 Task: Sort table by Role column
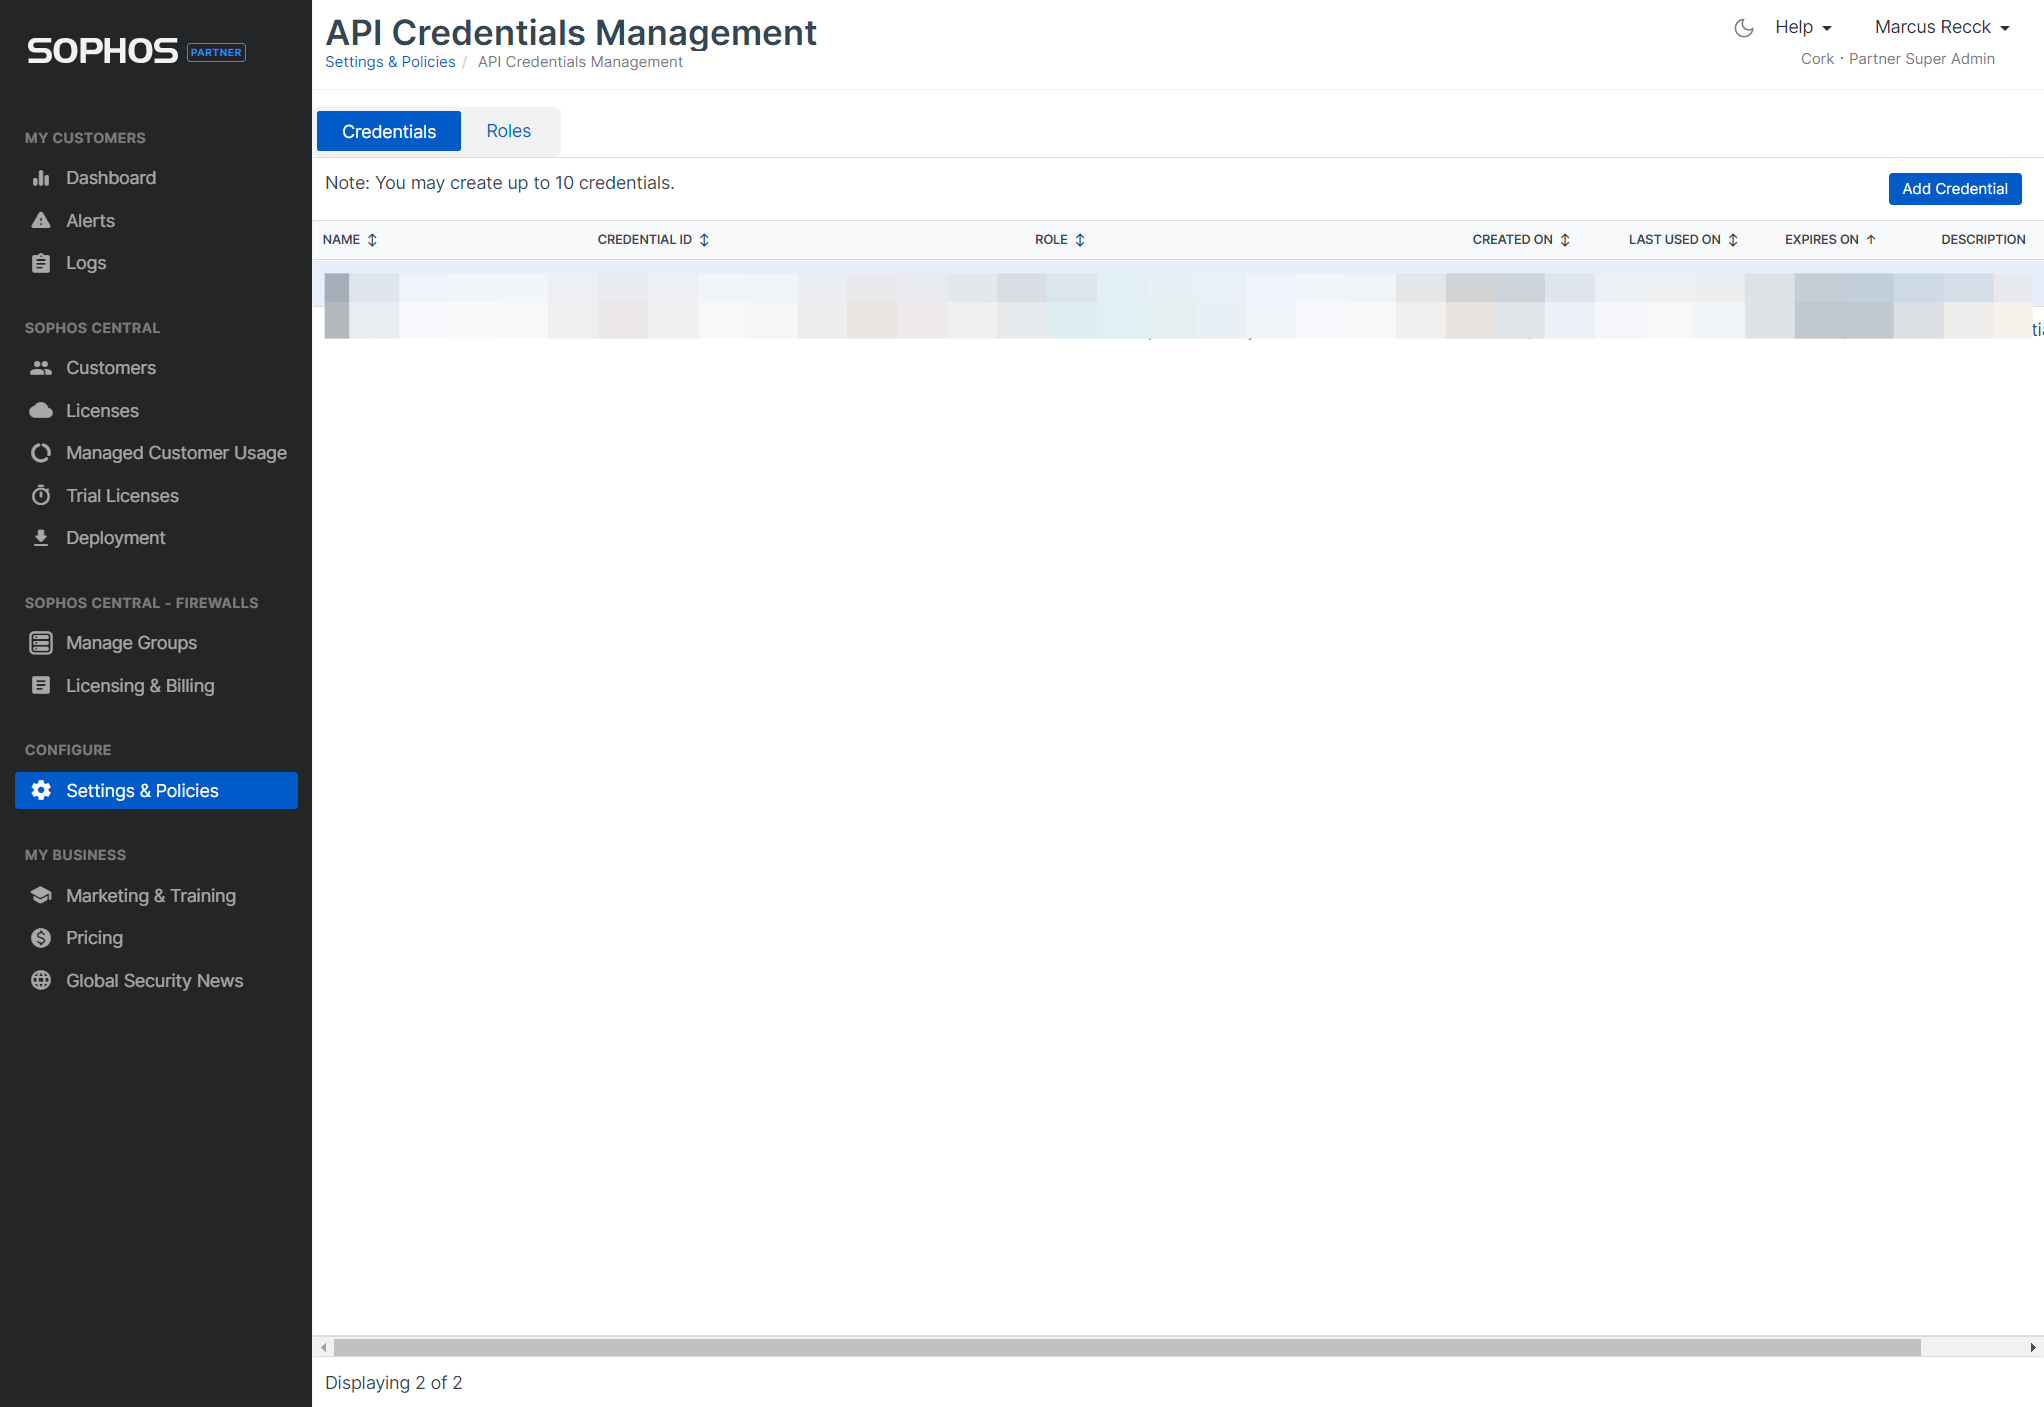(x=1060, y=240)
